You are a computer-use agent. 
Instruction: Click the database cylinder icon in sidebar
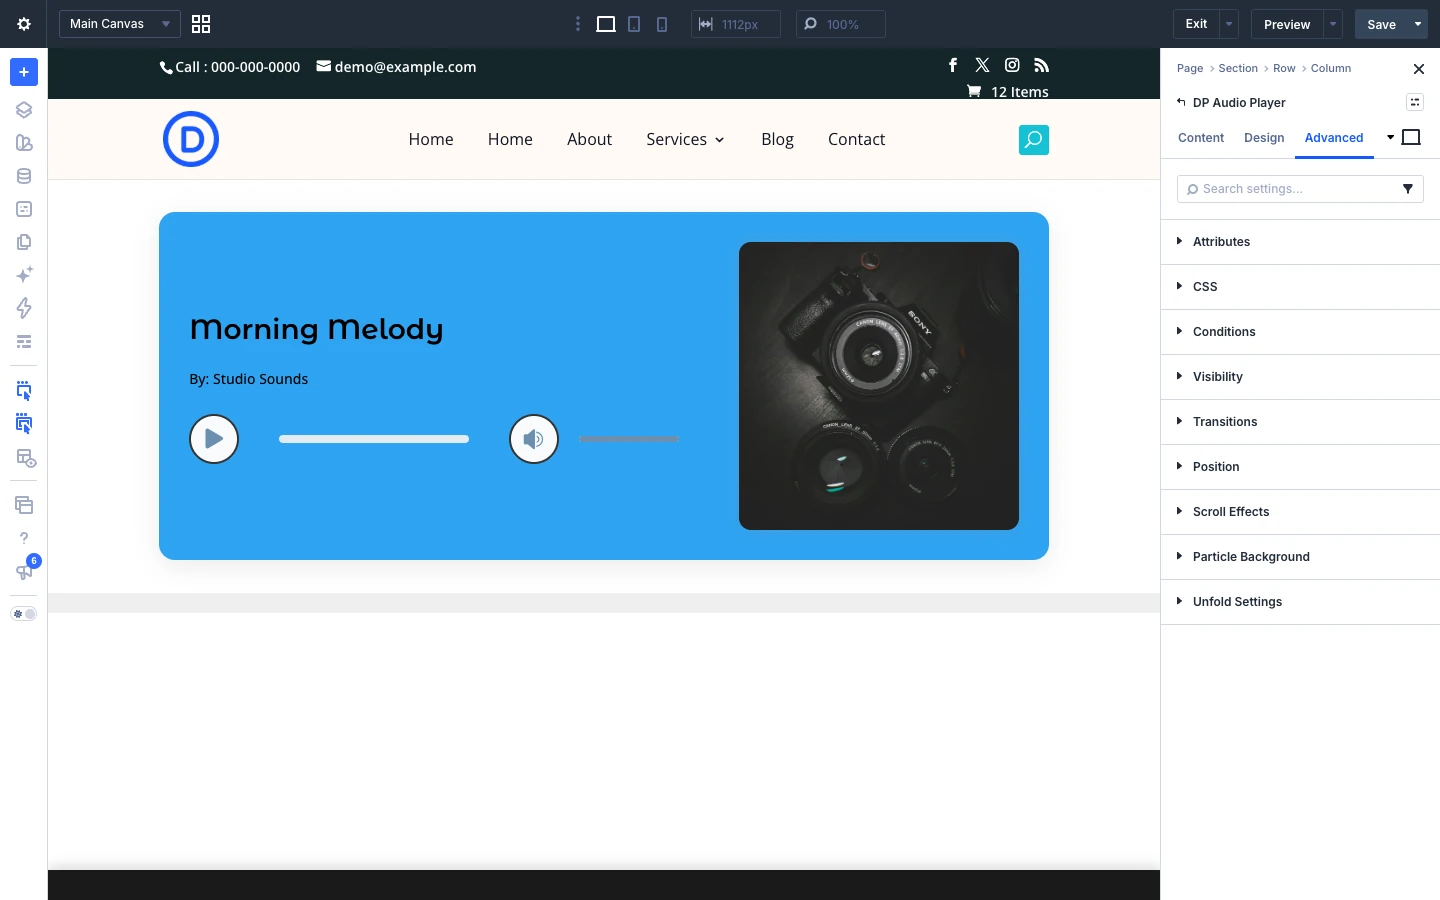(24, 176)
